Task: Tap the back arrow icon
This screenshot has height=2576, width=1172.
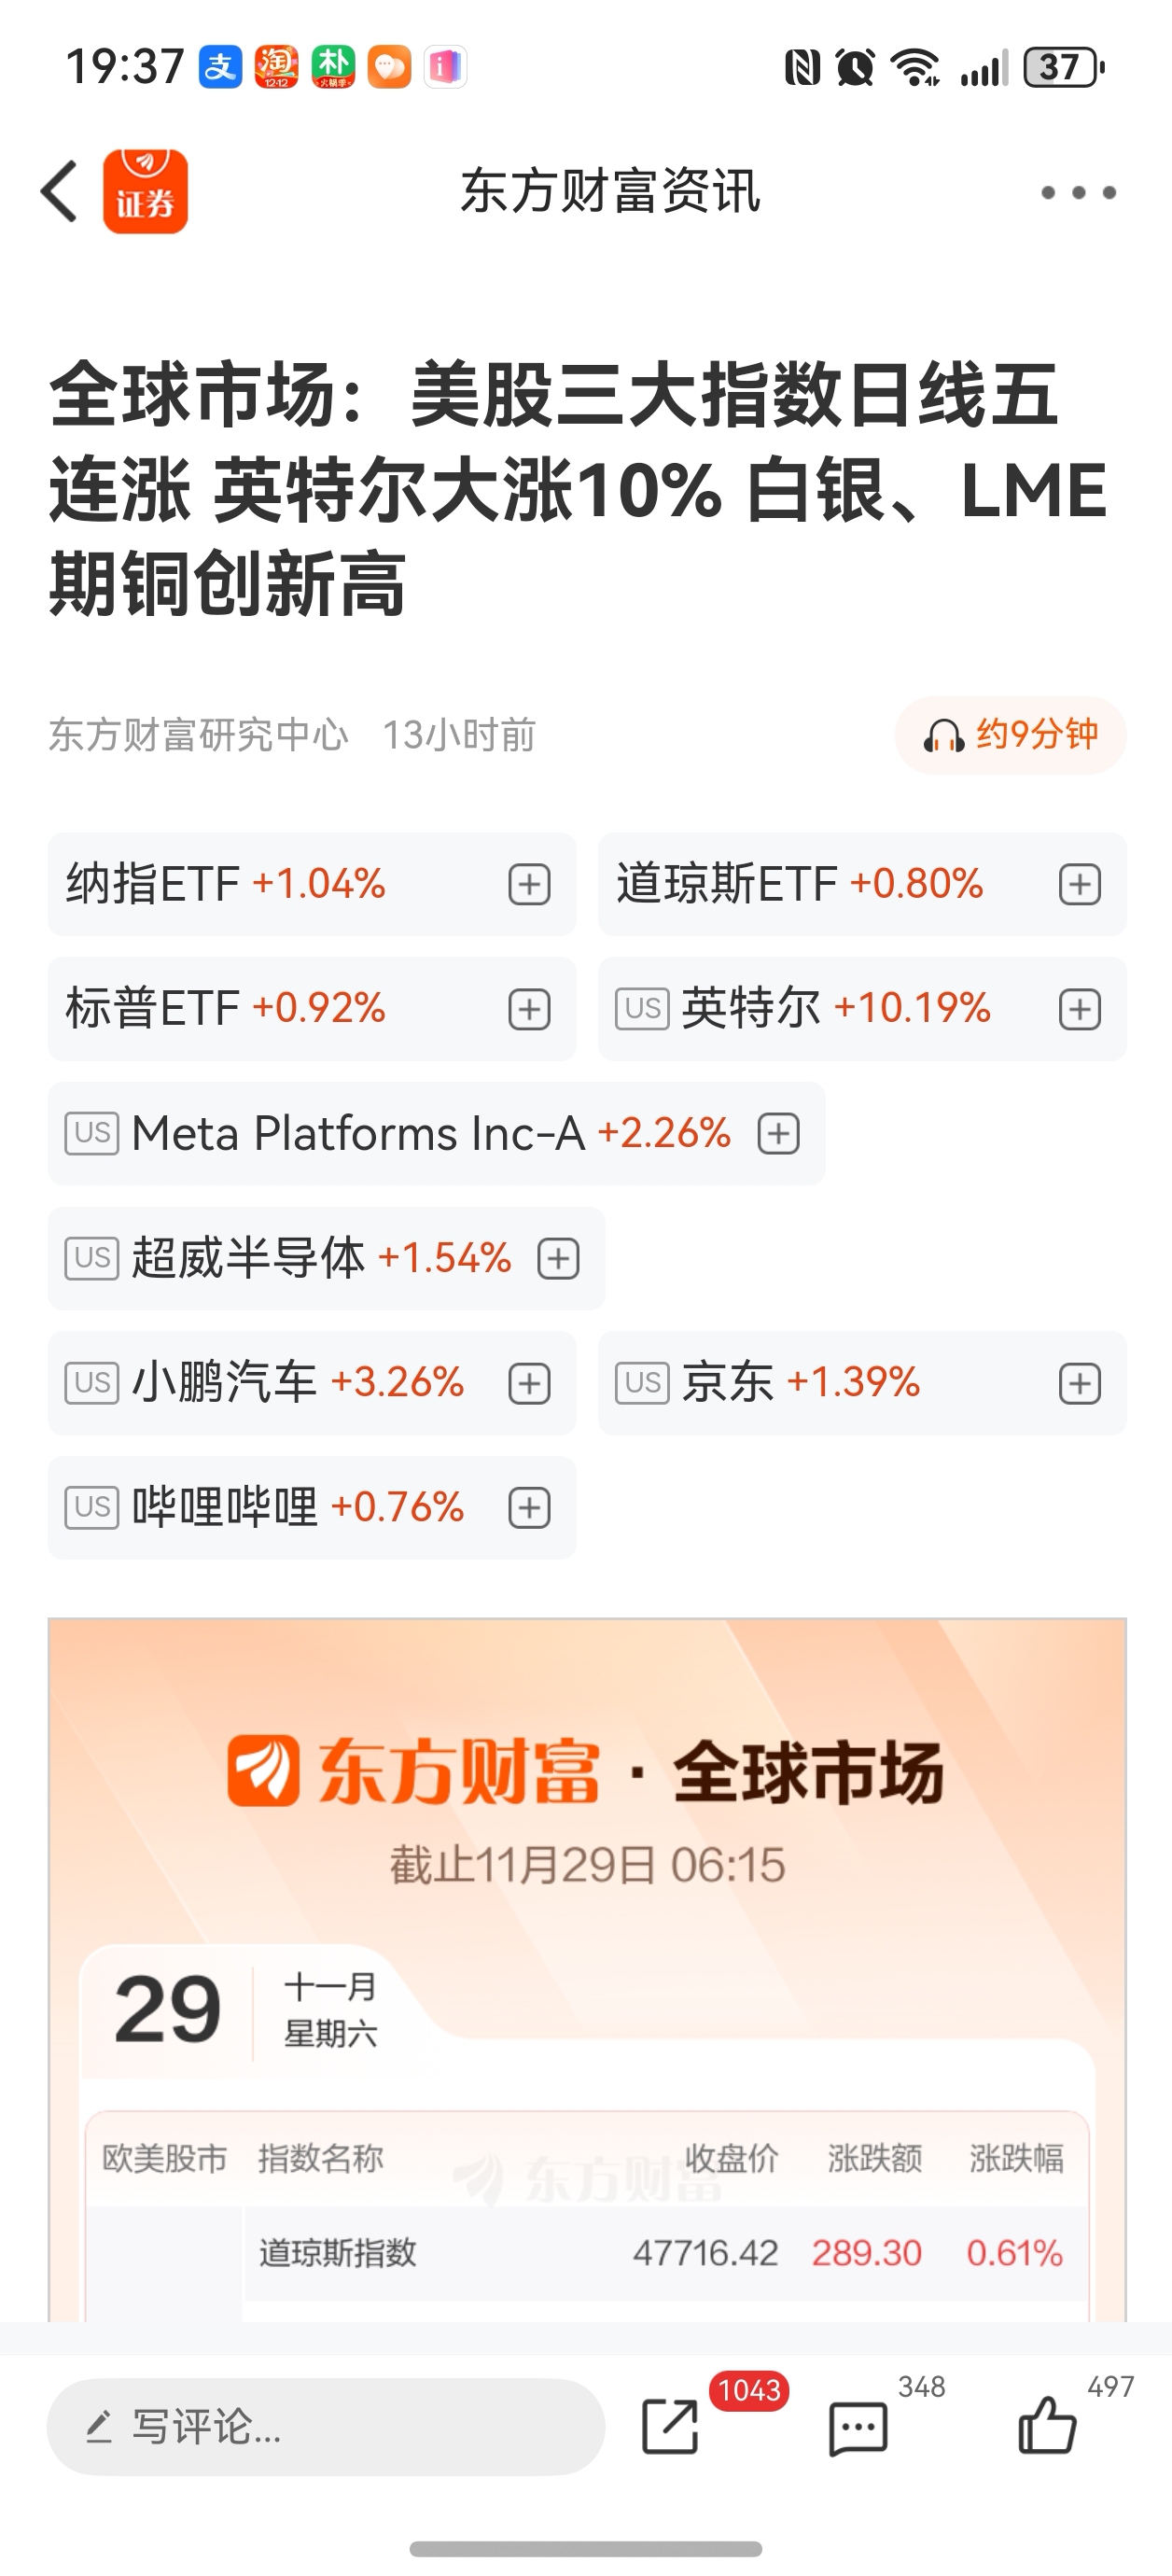Action: click(x=59, y=191)
